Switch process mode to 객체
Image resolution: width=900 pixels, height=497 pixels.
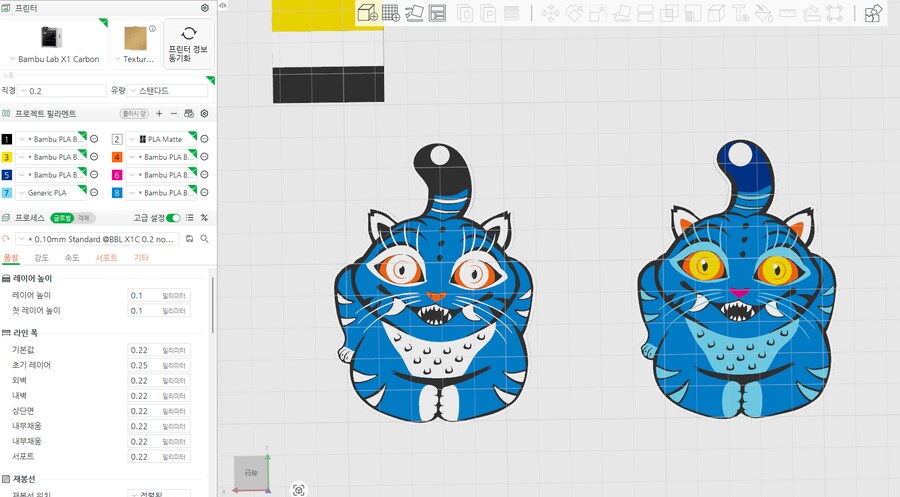84,218
